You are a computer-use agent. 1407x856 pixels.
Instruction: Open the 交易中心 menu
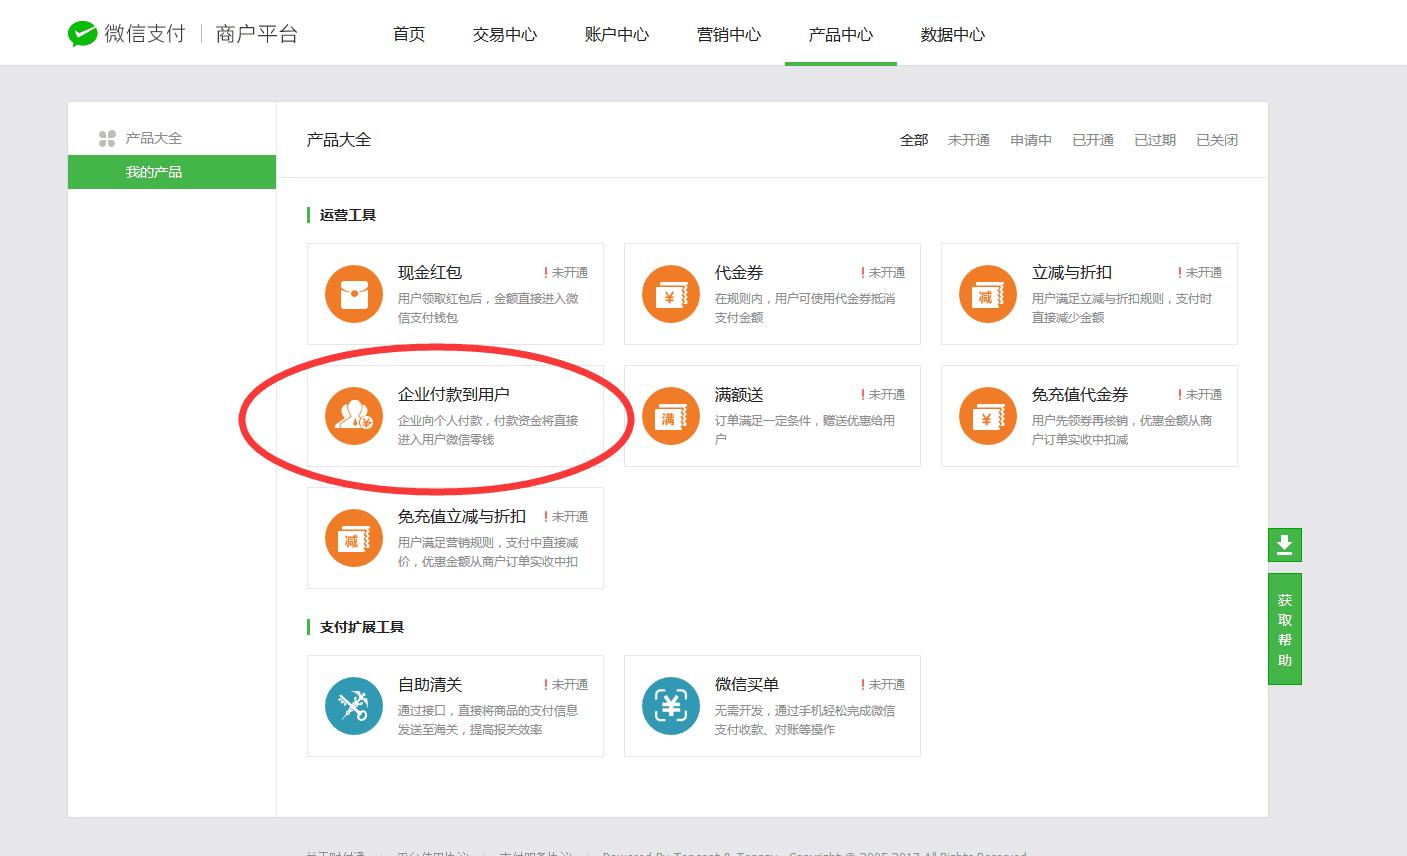tap(504, 33)
